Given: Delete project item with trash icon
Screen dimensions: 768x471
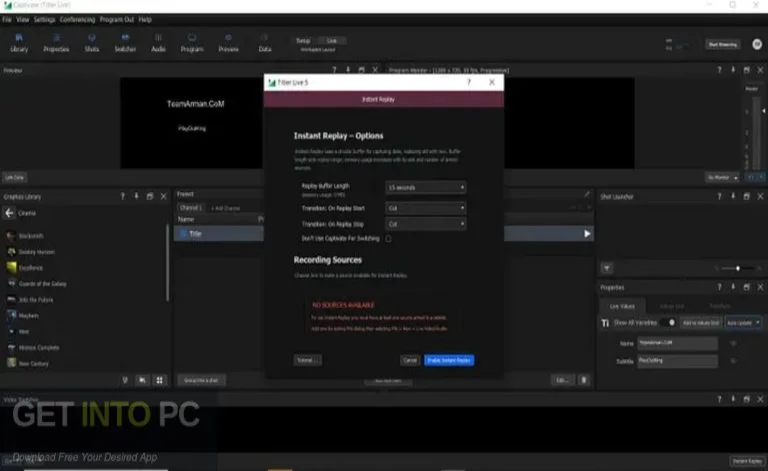Looking at the screenshot, I should (x=584, y=380).
